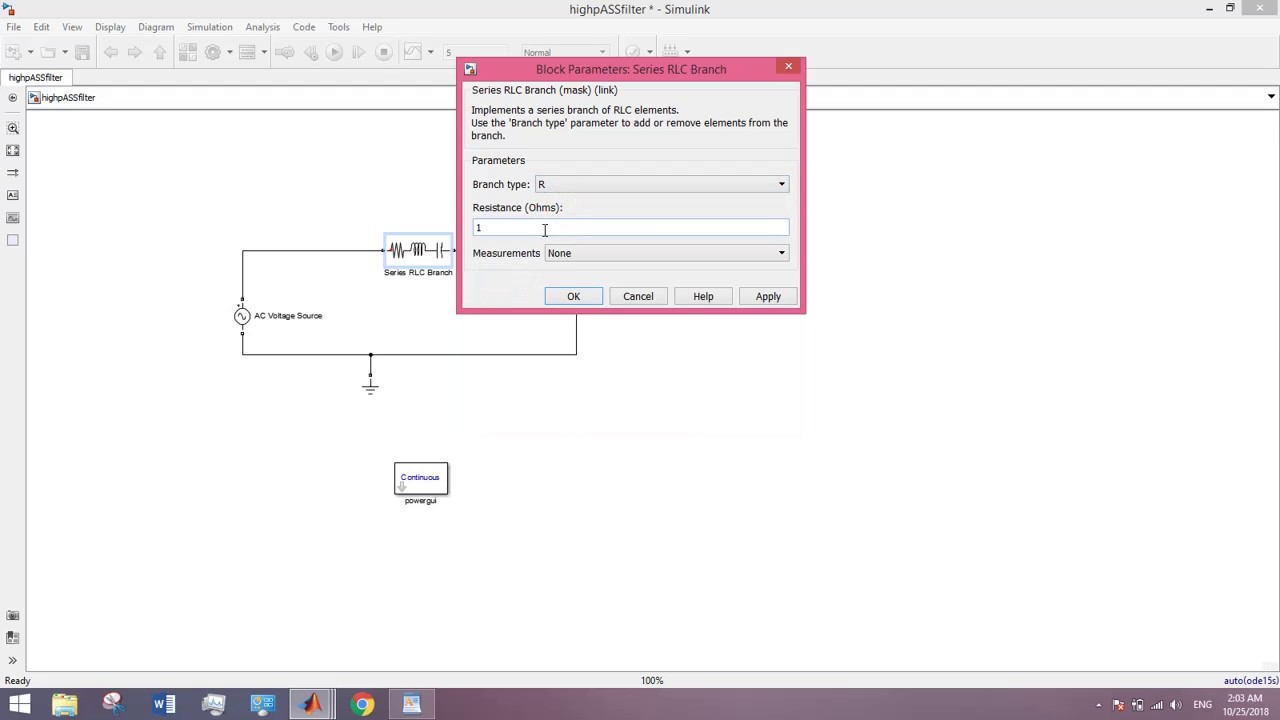Run the simulation with the Run button
The image size is (1280, 720).
click(x=334, y=52)
